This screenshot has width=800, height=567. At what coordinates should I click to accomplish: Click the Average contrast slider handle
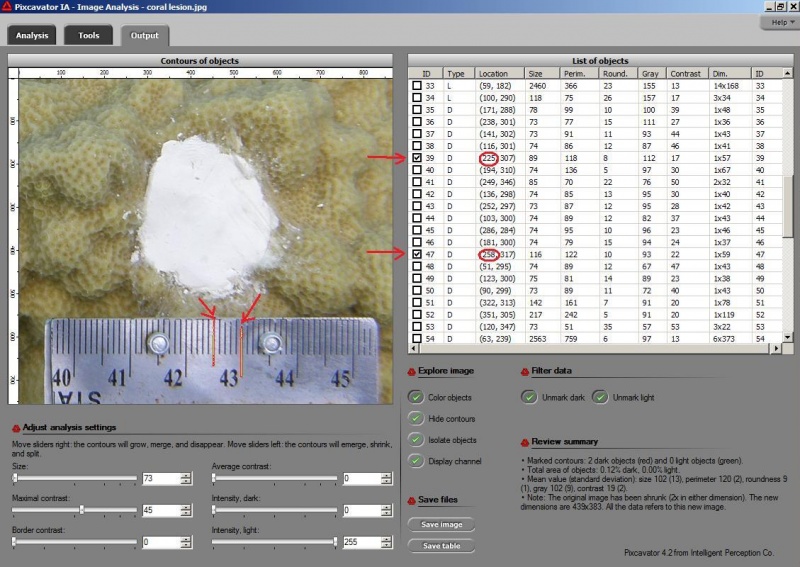[x=214, y=478]
